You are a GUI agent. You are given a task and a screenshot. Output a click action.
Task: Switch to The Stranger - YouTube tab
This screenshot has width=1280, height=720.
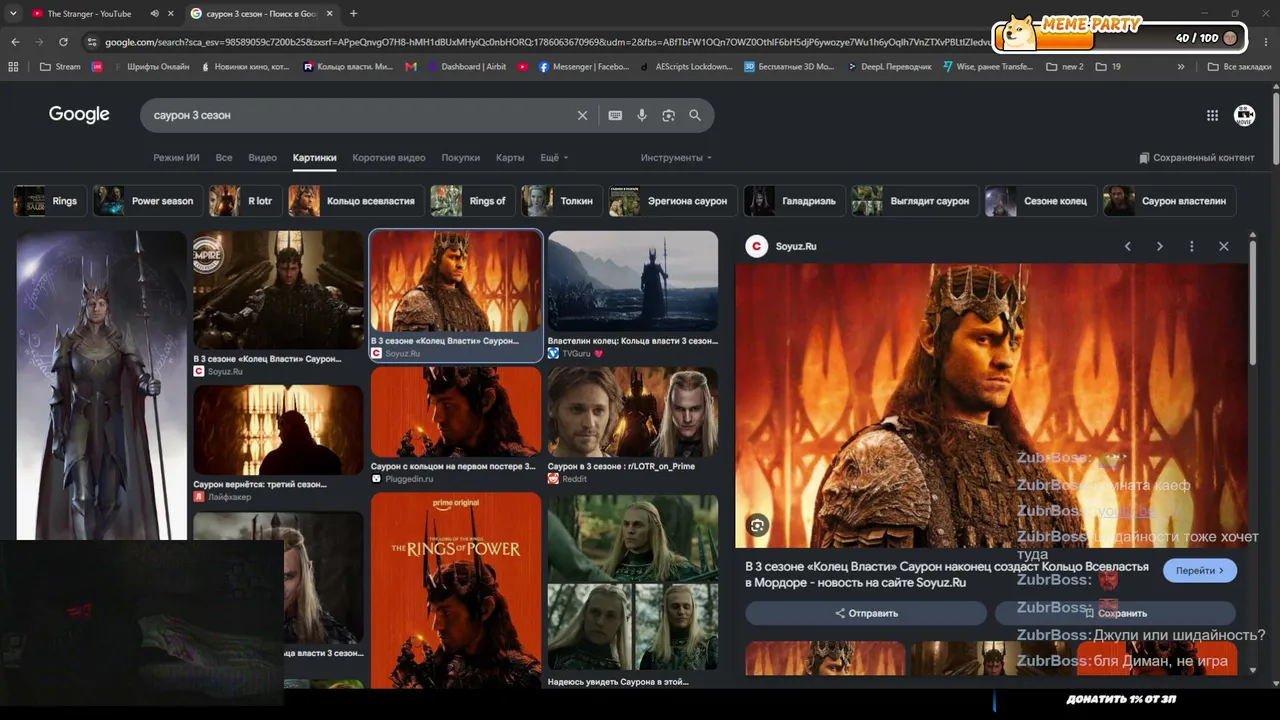pyautogui.click(x=88, y=14)
